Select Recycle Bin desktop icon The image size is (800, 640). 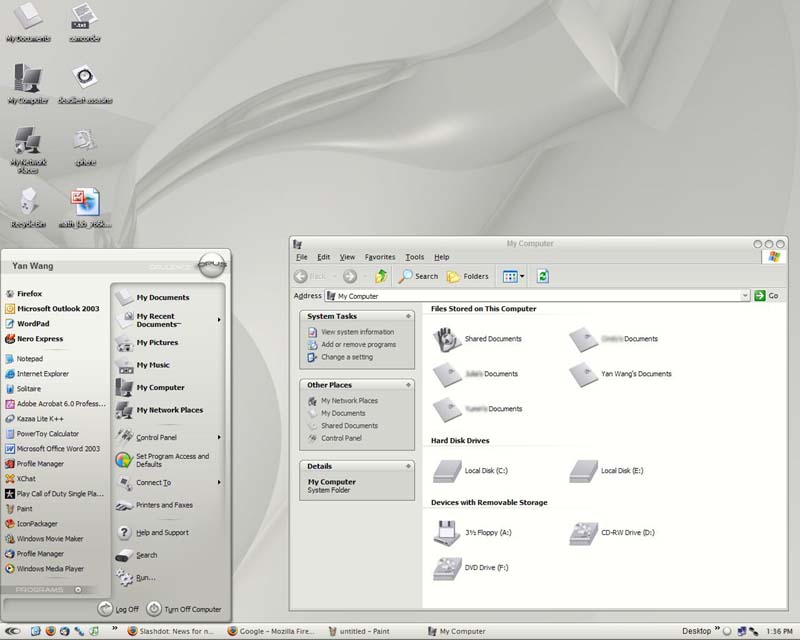[28, 208]
